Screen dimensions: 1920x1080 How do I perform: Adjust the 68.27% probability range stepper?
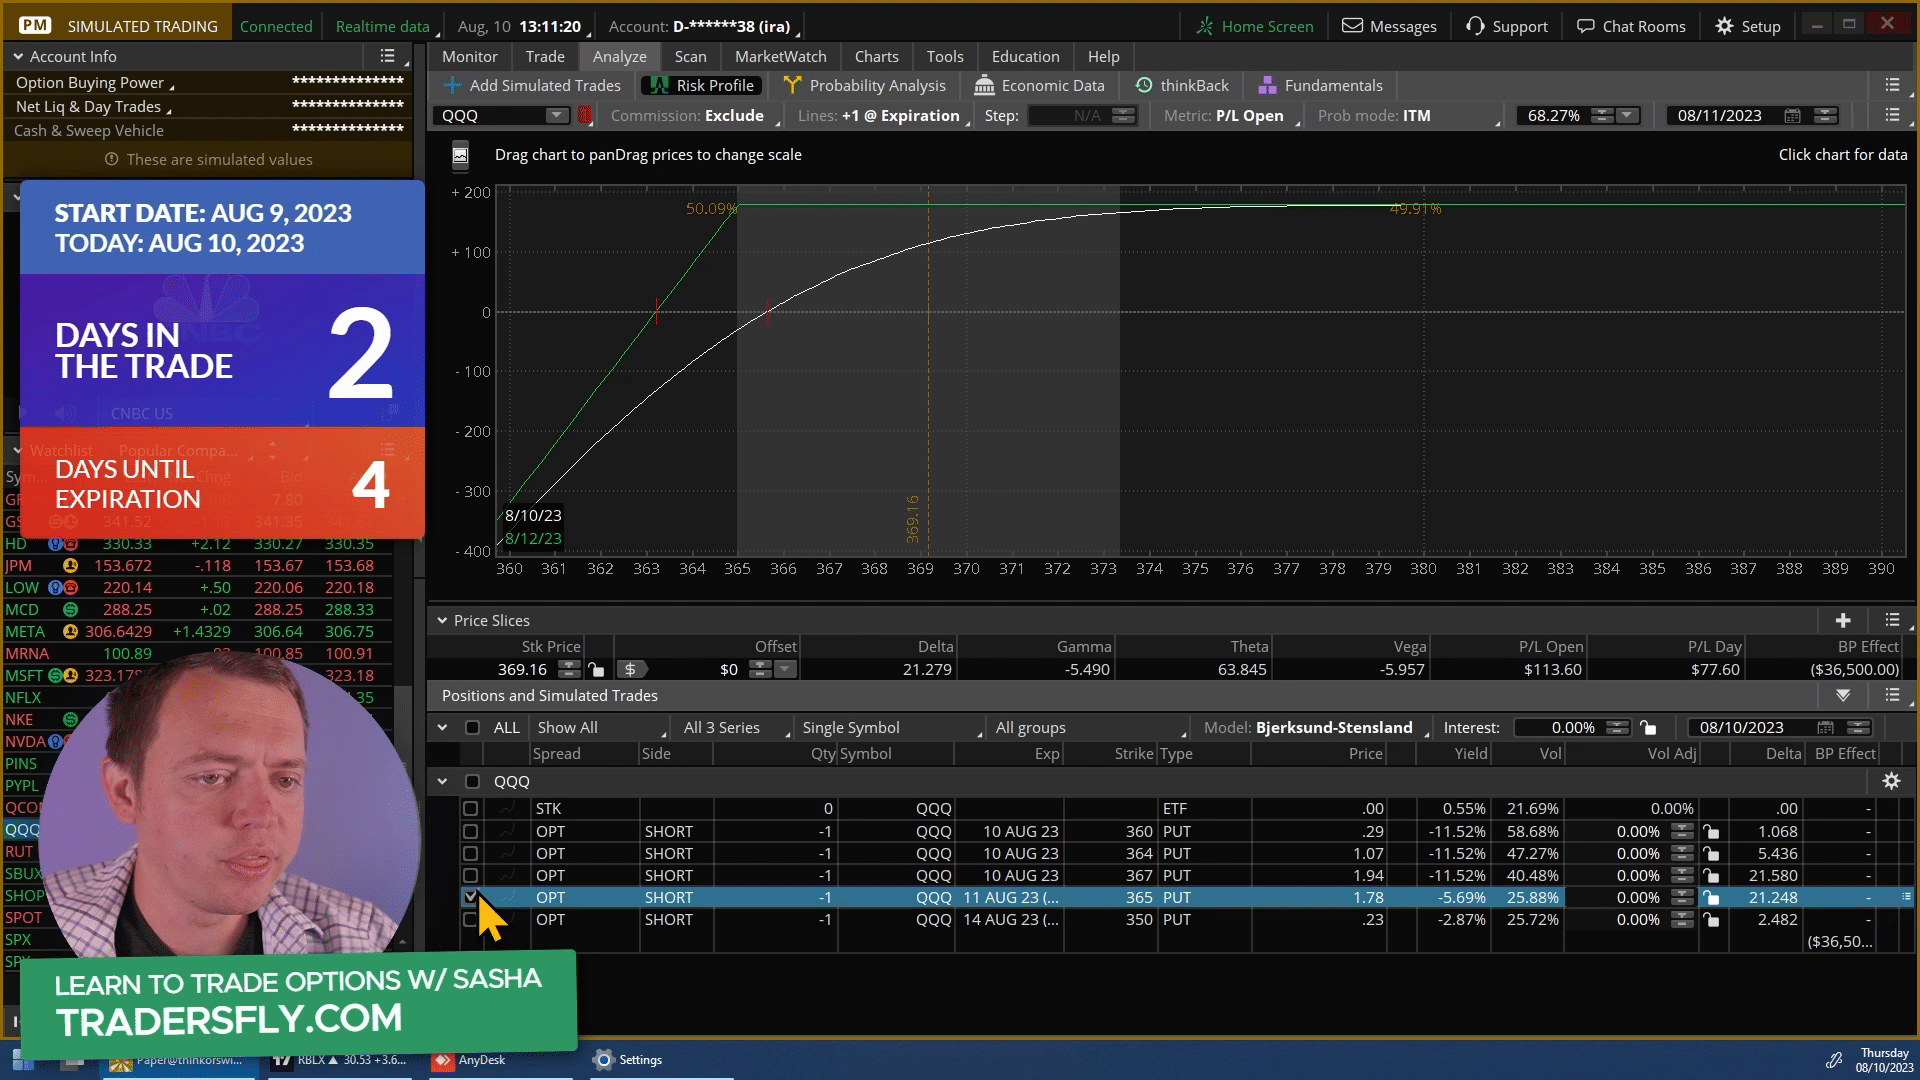pos(1603,116)
